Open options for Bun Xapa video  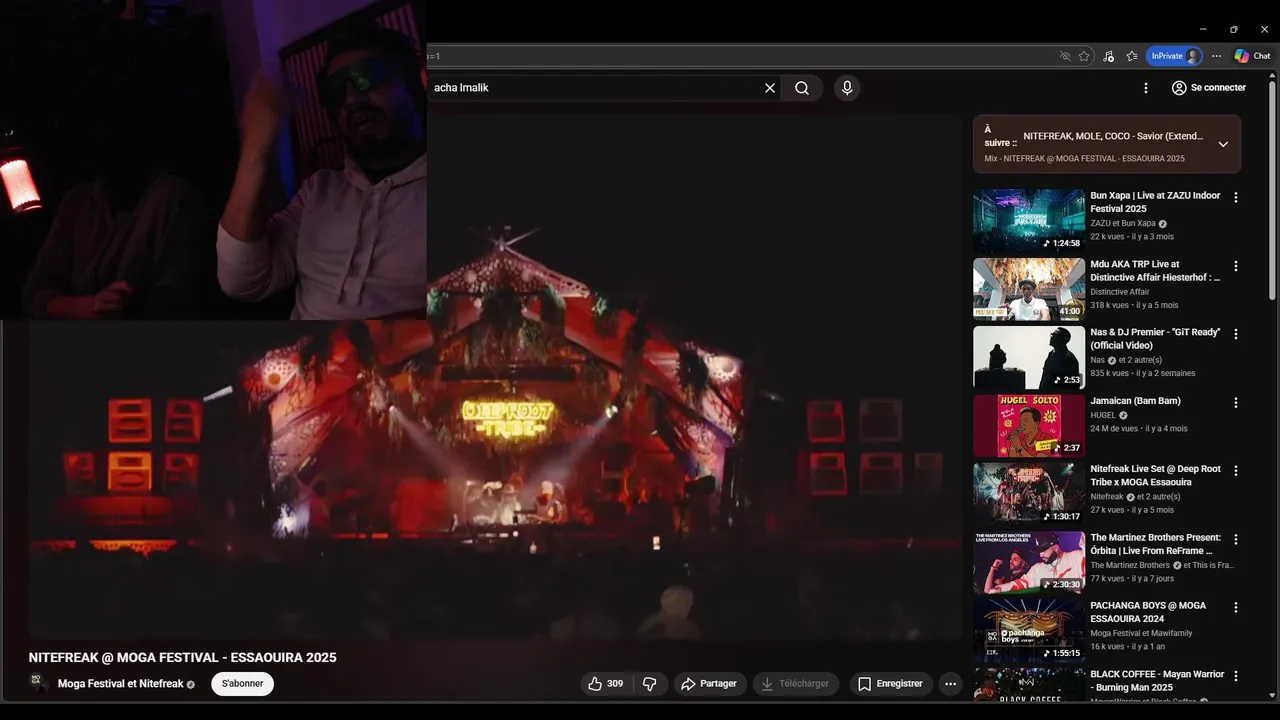1236,197
